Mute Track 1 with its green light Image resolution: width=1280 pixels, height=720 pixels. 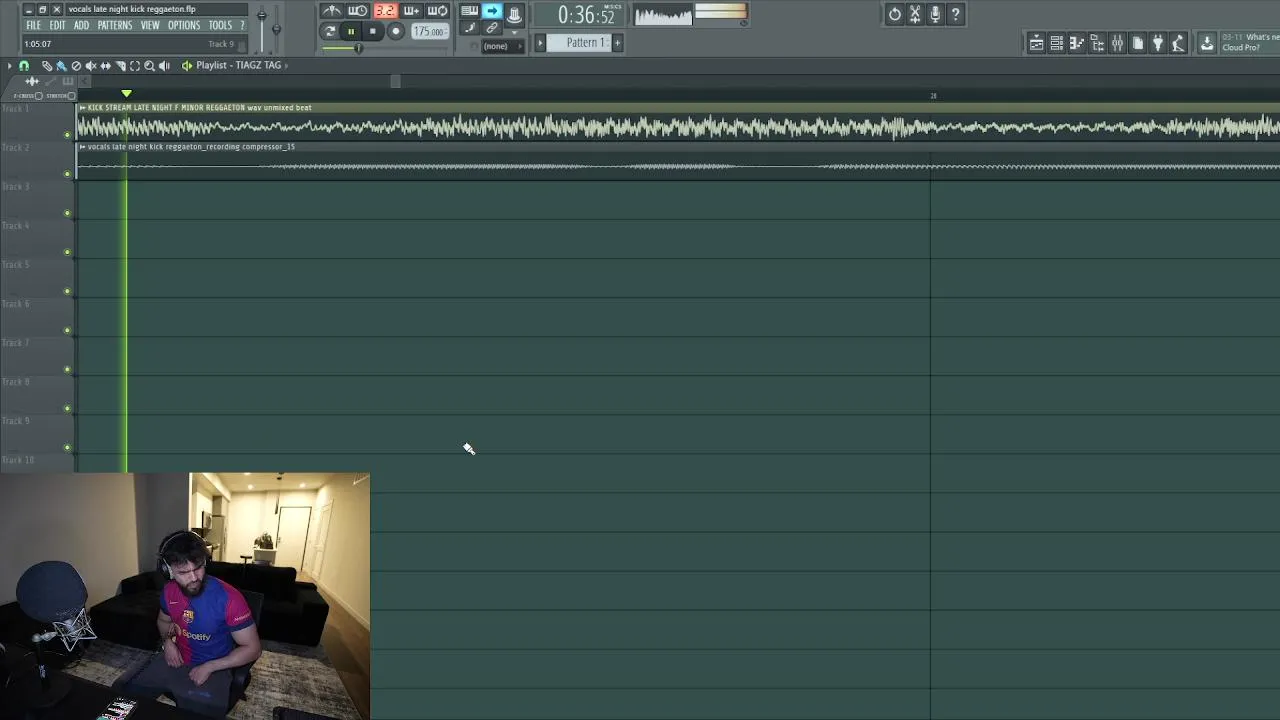tap(68, 134)
